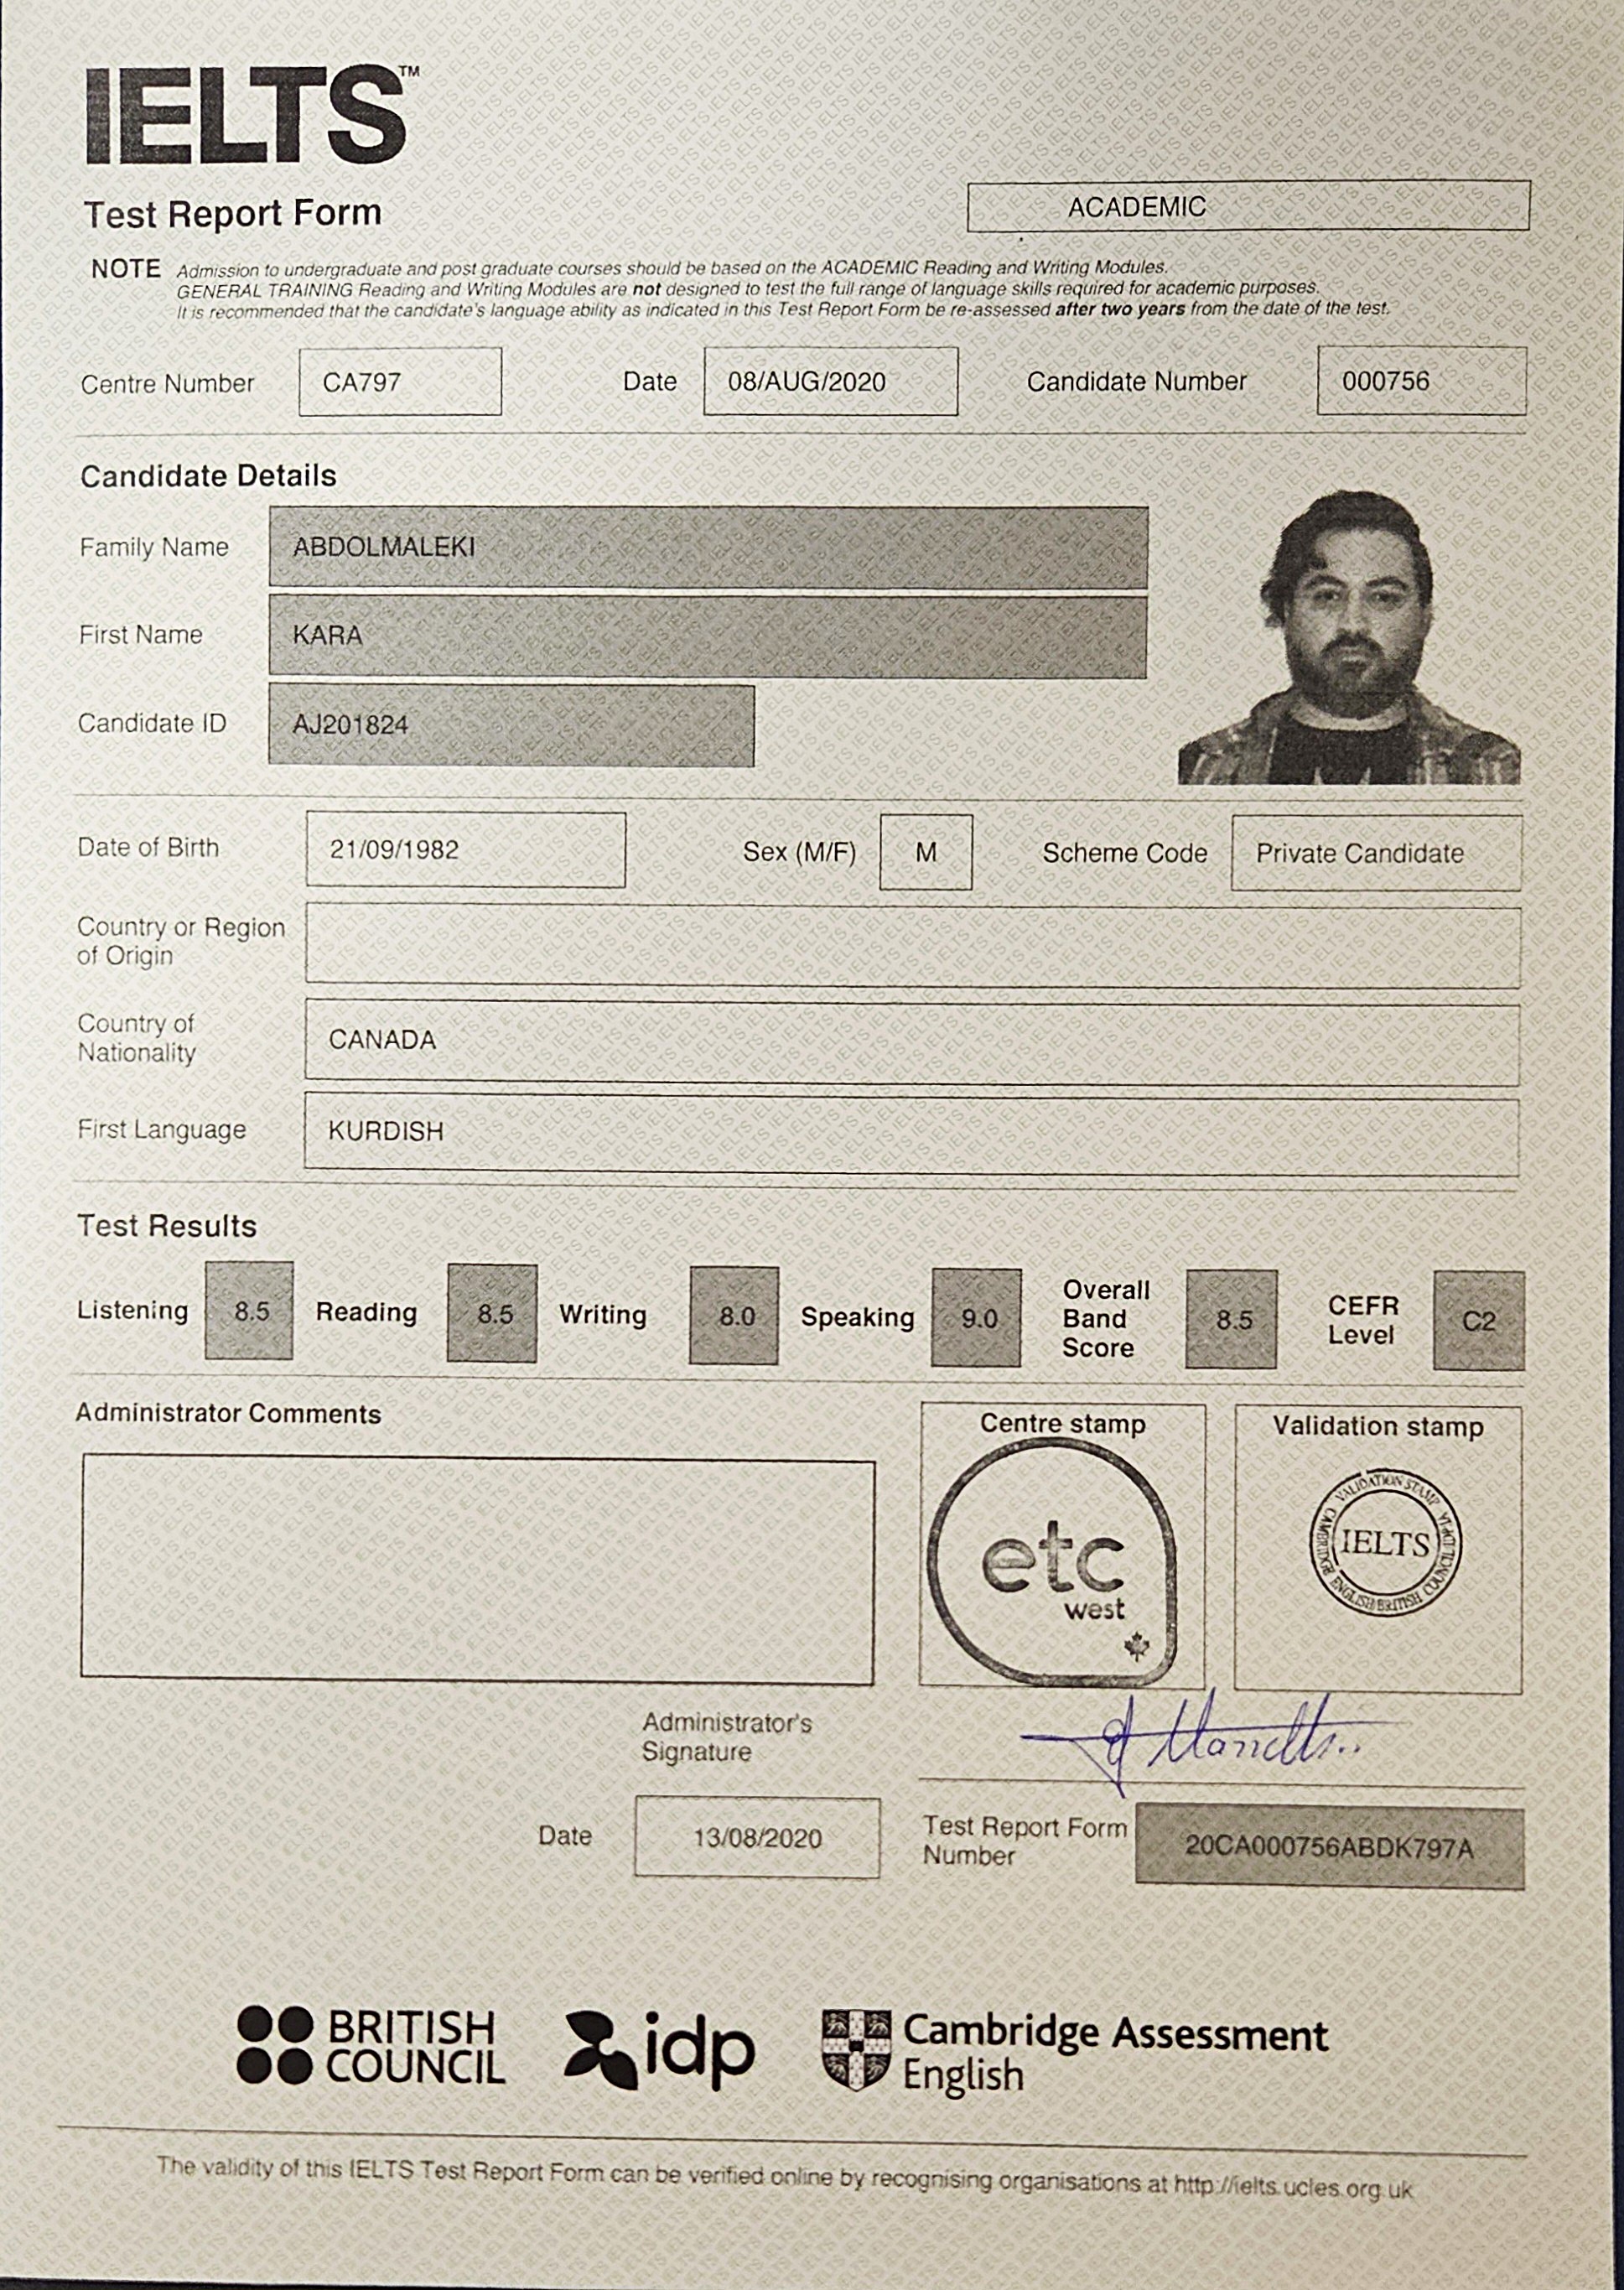Click the Centre Number CA797 field
This screenshot has height=2290, width=1624.
point(400,383)
